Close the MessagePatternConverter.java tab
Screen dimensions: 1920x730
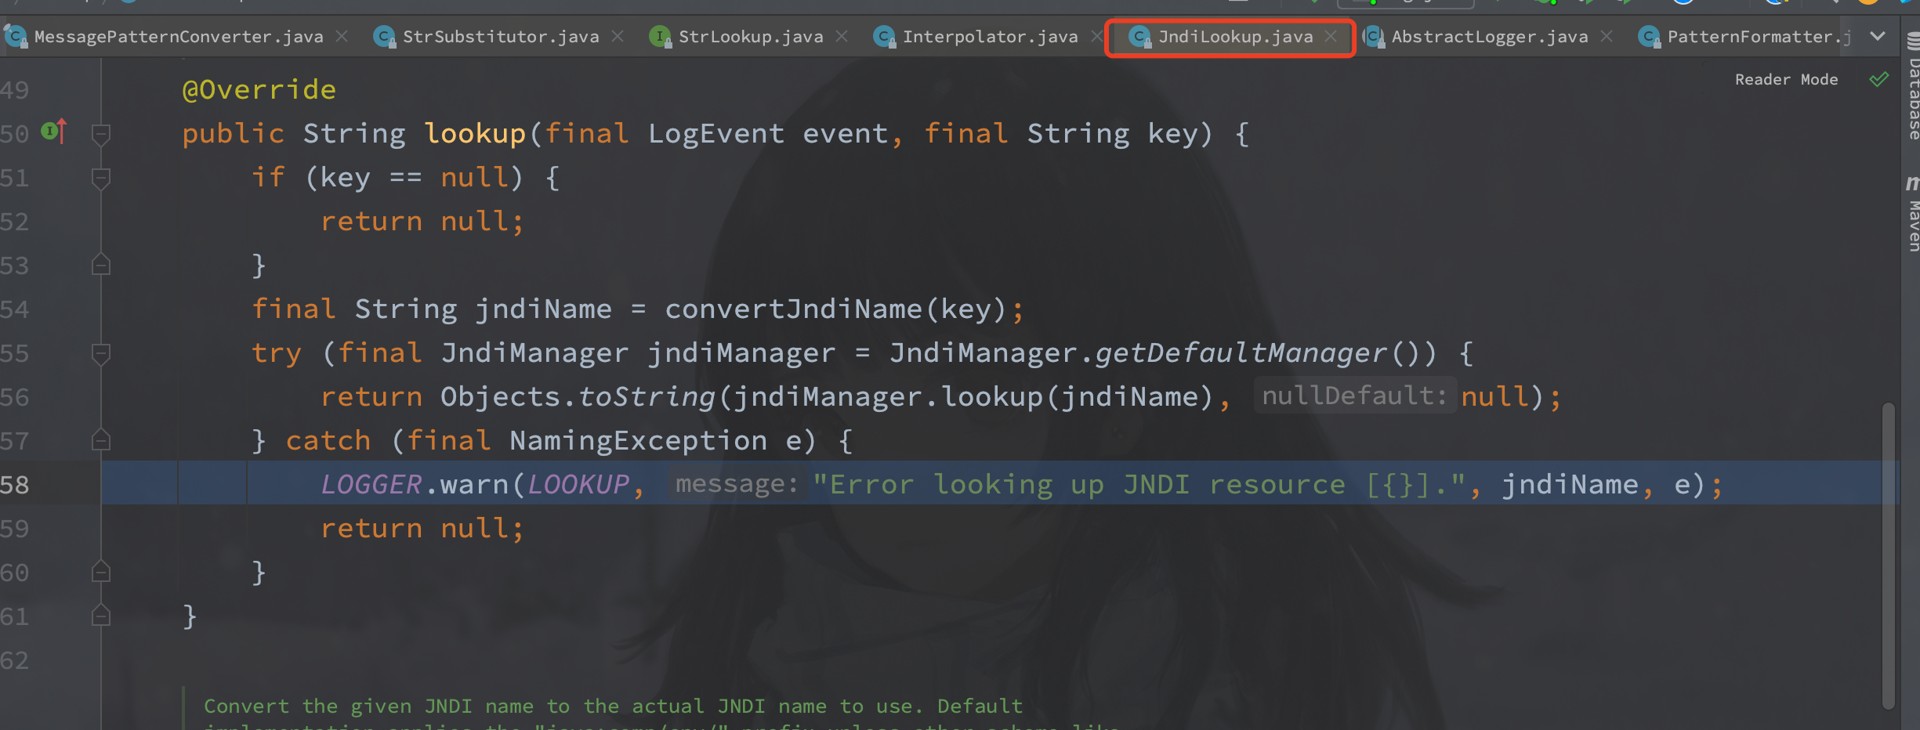click(342, 36)
